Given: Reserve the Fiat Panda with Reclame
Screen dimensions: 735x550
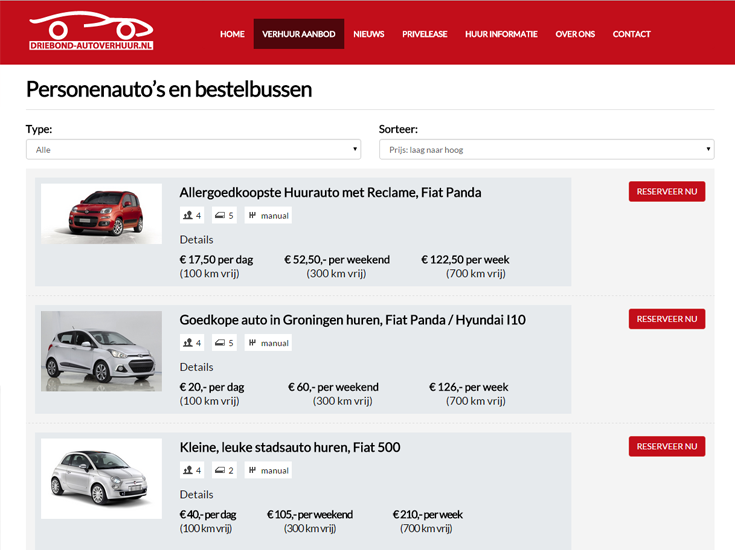Looking at the screenshot, I should point(667,191).
